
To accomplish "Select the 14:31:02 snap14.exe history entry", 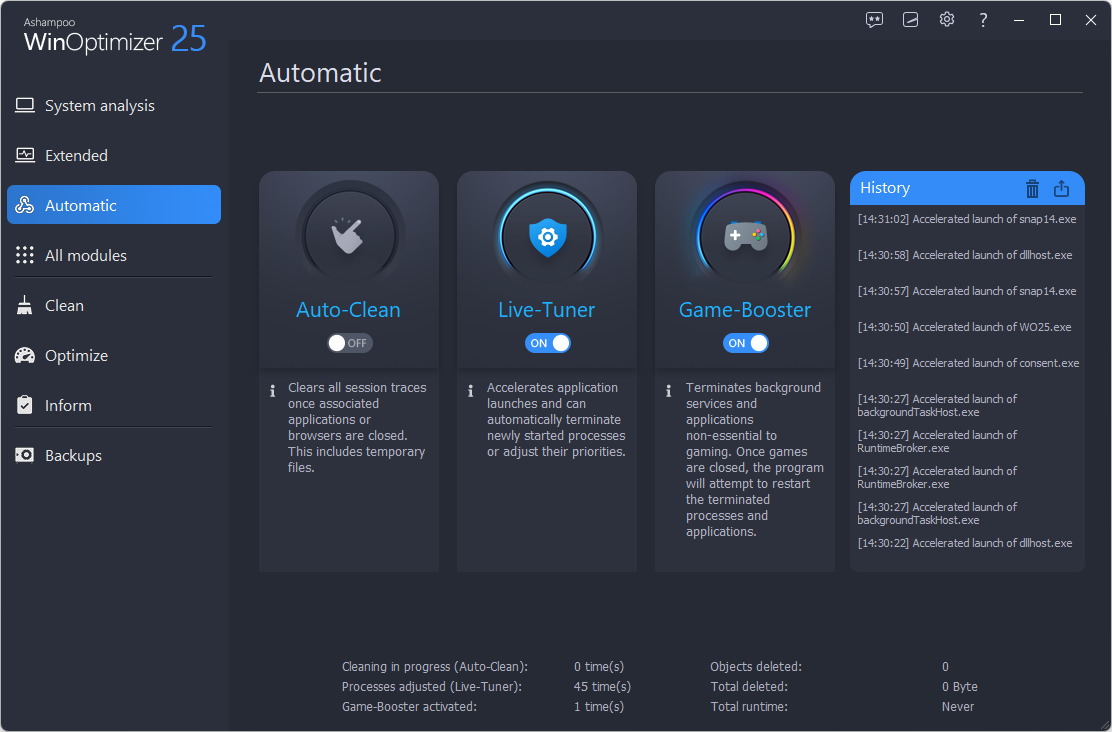I will pos(967,219).
